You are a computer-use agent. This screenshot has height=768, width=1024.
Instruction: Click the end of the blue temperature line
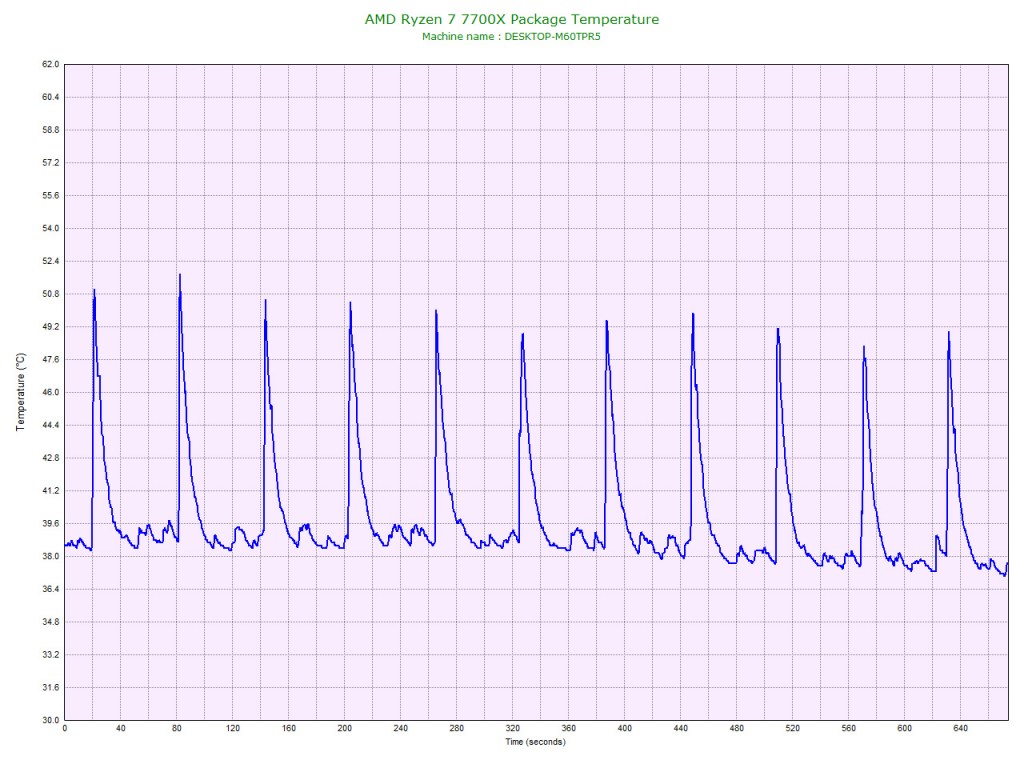1007,564
